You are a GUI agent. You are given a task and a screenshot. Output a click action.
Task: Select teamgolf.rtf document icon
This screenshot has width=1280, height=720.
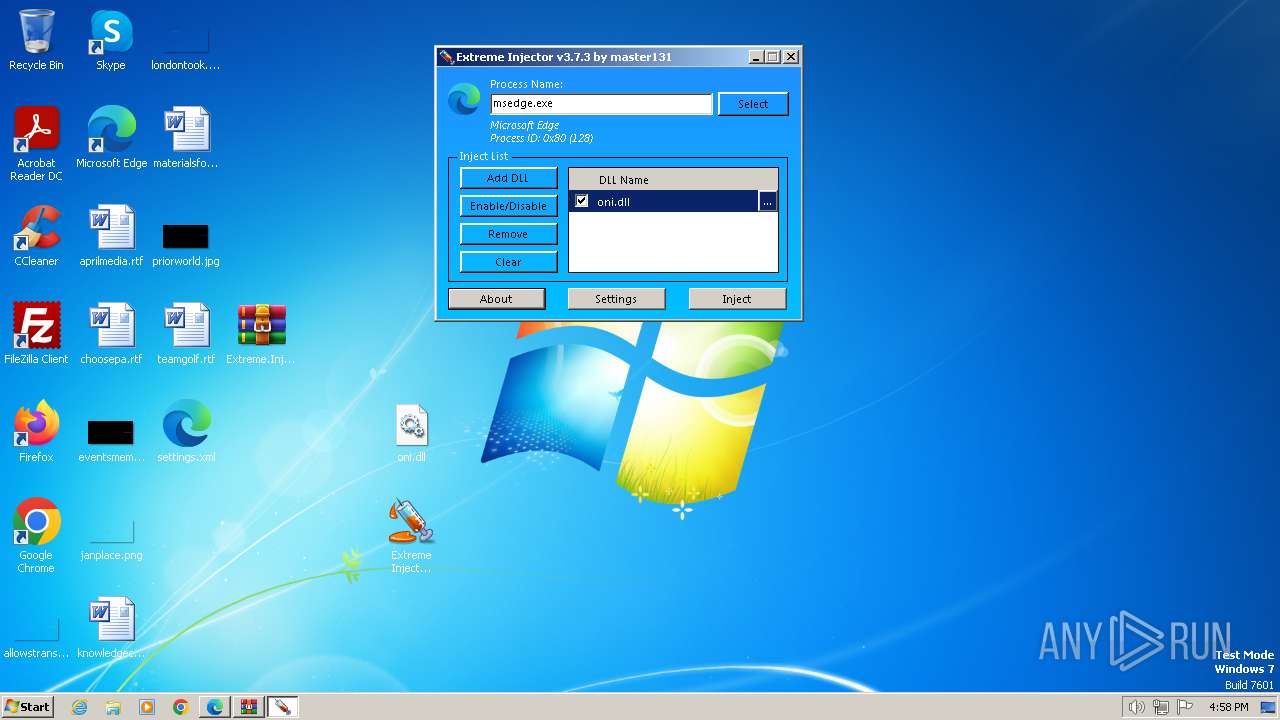185,334
